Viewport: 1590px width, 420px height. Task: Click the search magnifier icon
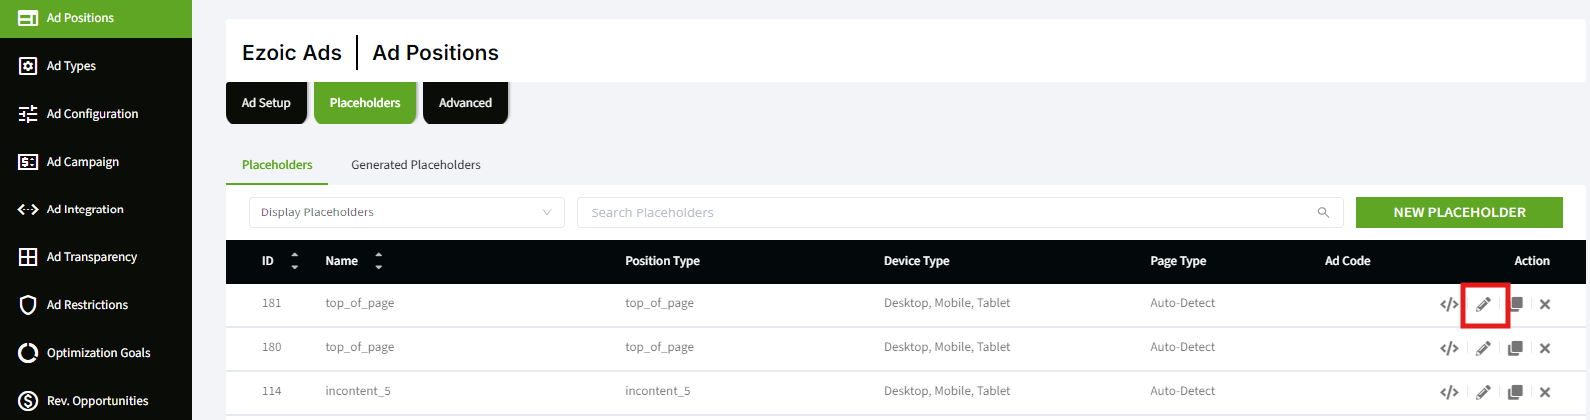point(1323,213)
